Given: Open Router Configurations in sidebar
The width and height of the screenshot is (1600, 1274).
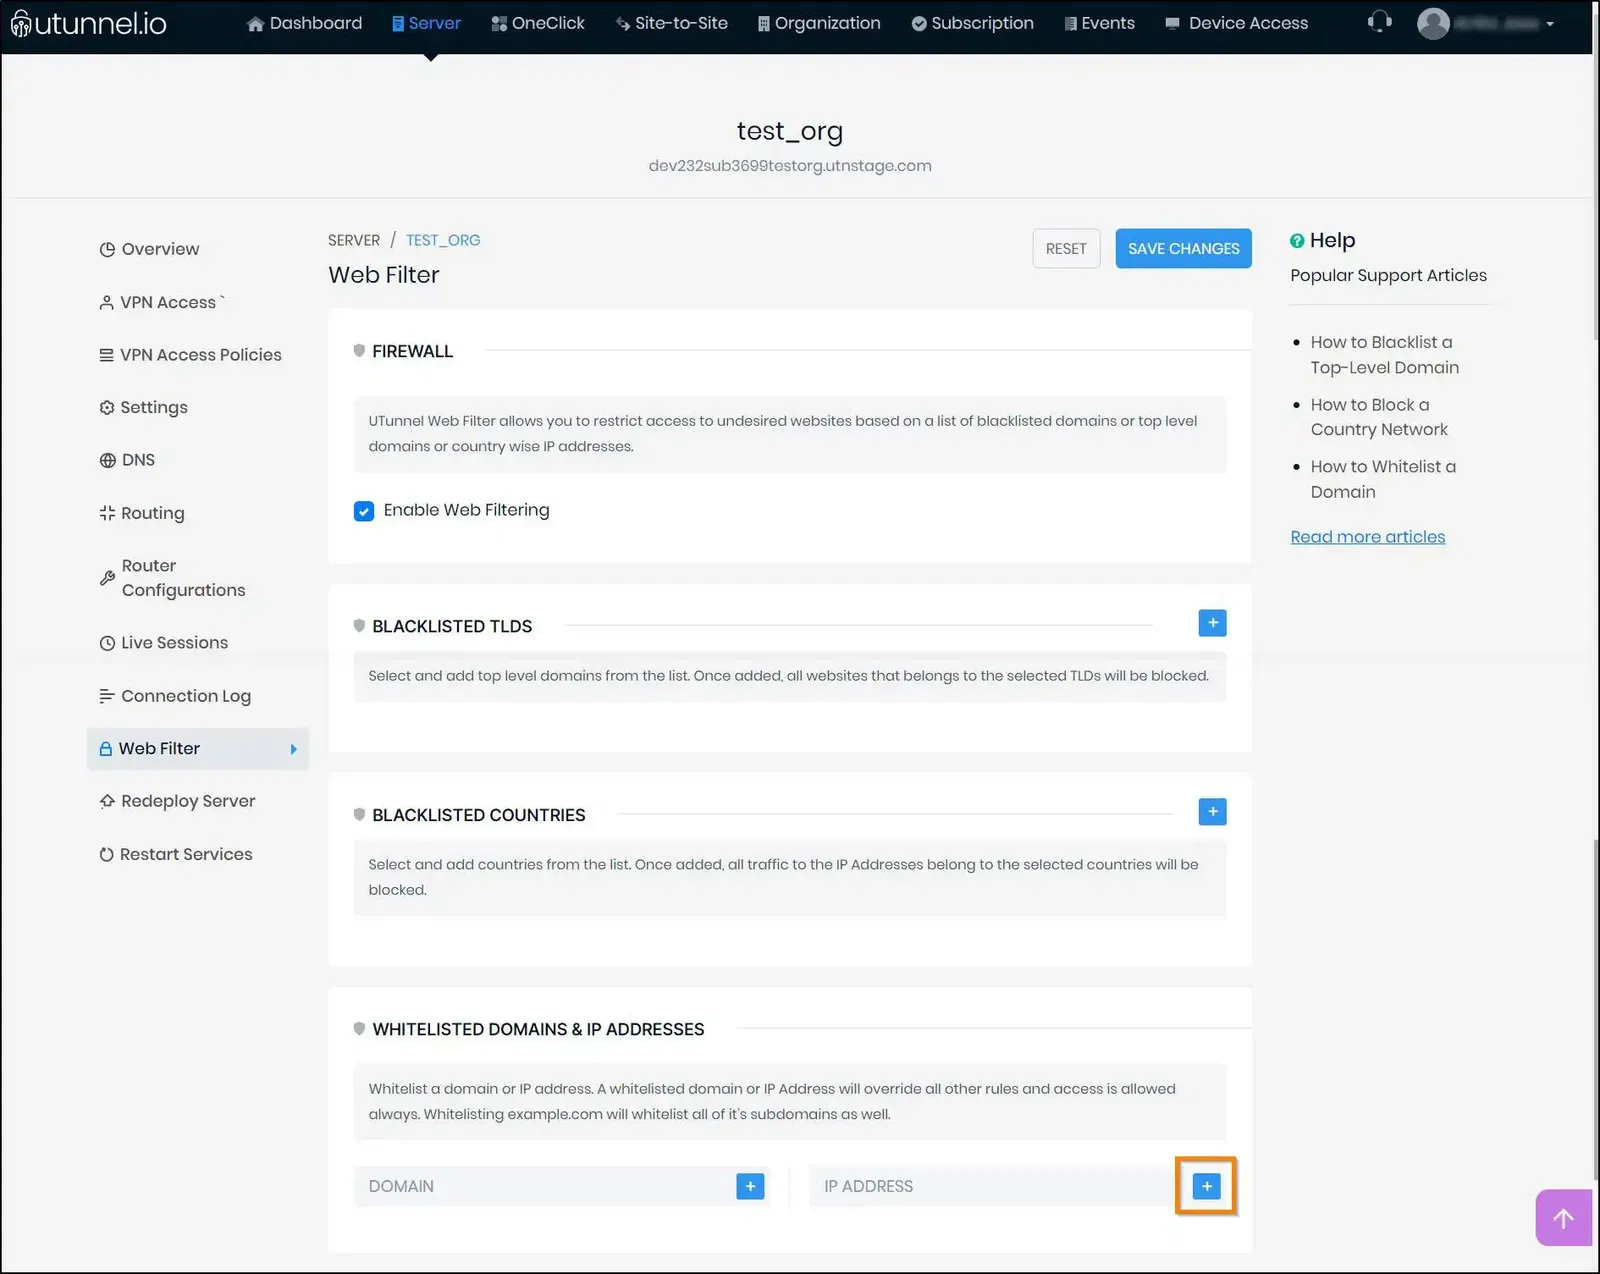Looking at the screenshot, I should coord(172,578).
